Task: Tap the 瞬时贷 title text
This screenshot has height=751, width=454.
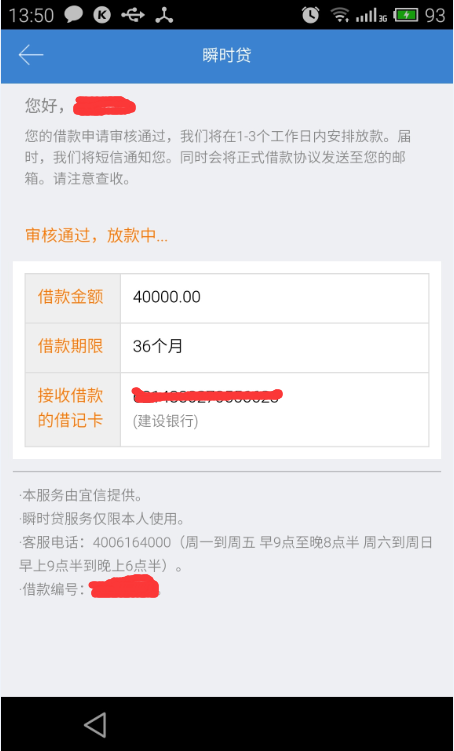Action: point(227,56)
